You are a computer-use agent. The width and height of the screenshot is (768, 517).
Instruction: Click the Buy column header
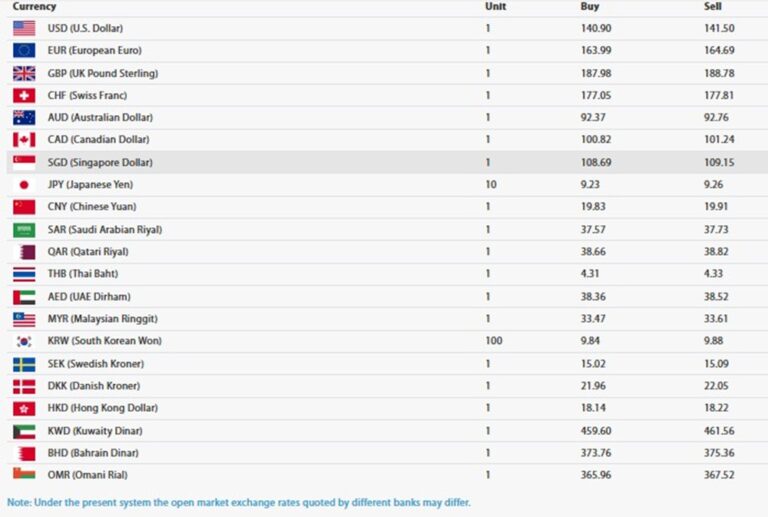point(590,7)
